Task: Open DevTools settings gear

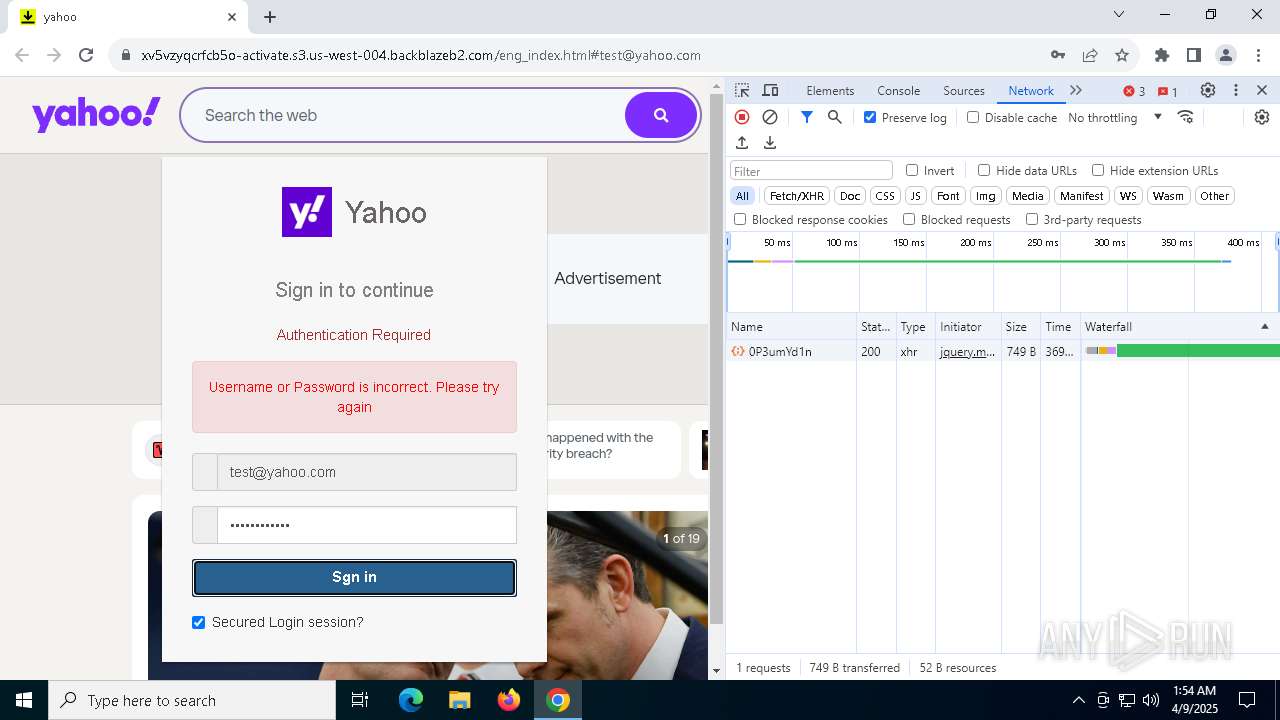Action: pyautogui.click(x=1208, y=90)
